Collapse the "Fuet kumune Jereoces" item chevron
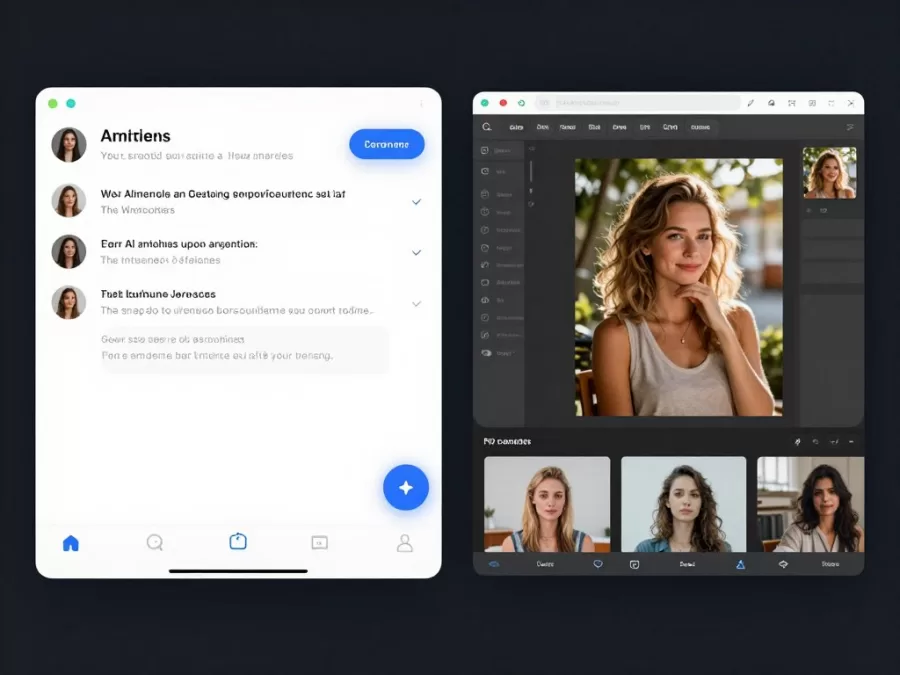The image size is (900, 675). click(417, 303)
